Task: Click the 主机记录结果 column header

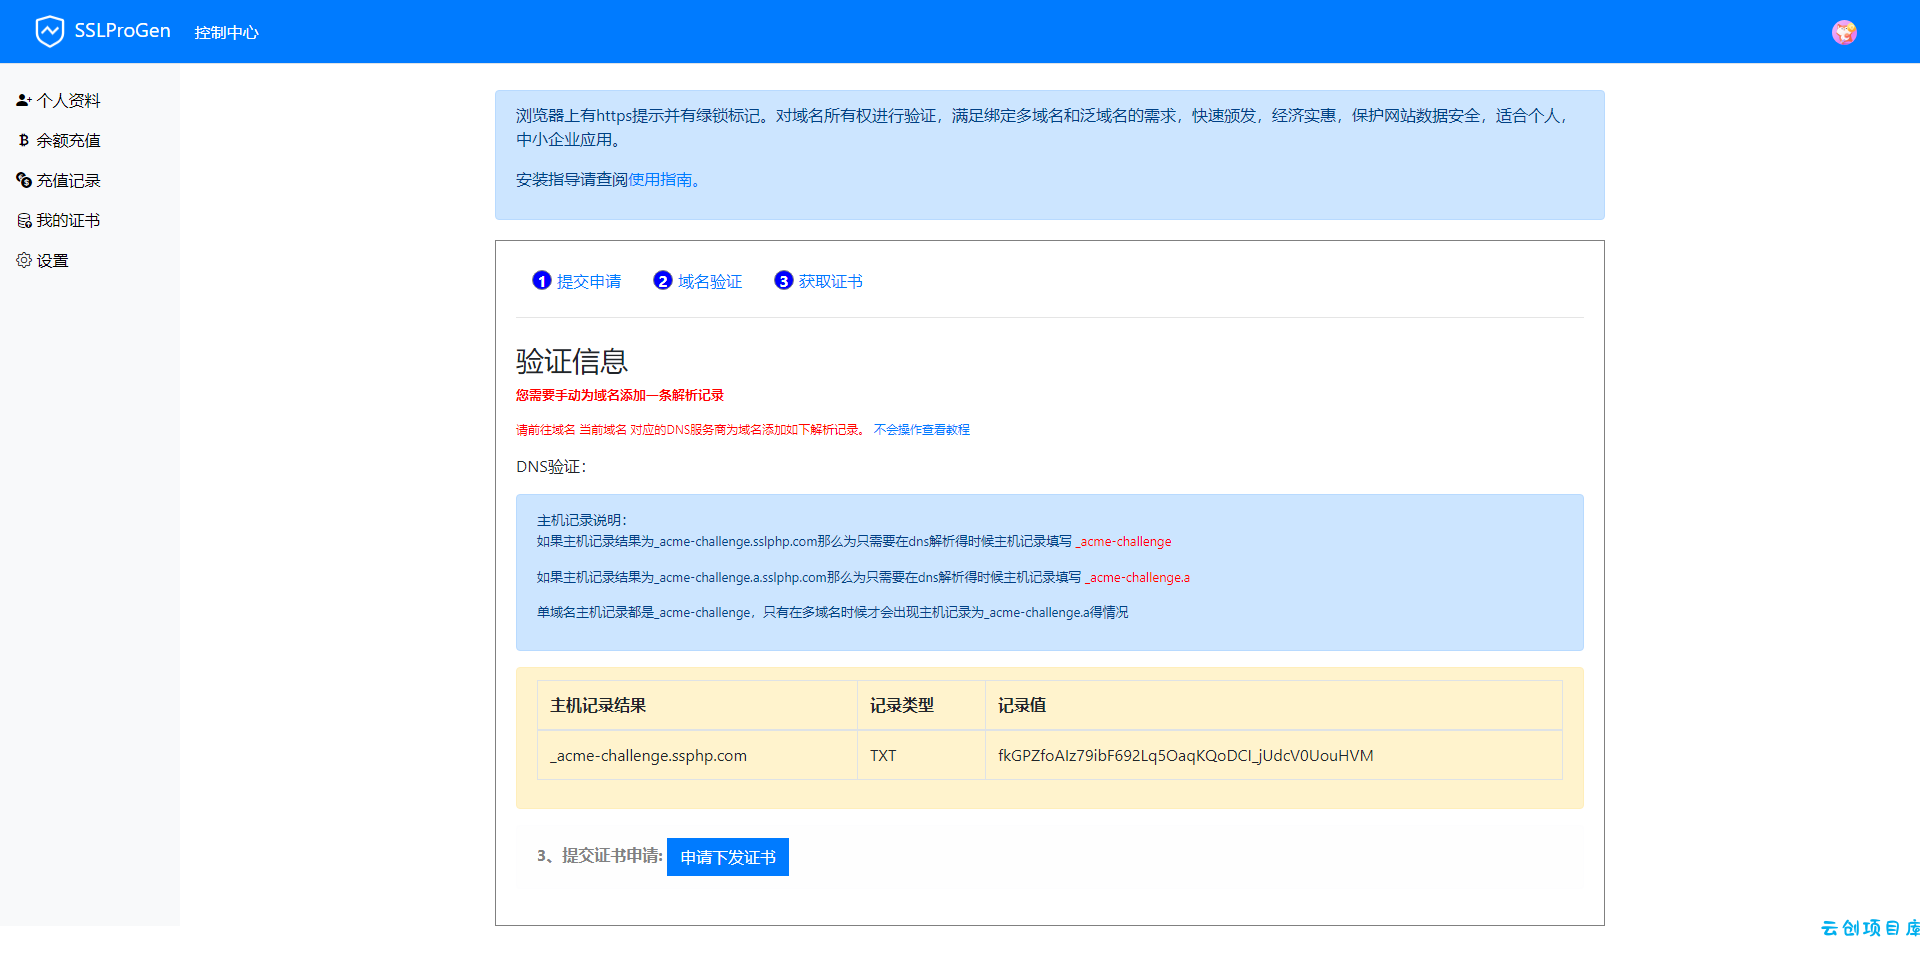Action: (697, 705)
